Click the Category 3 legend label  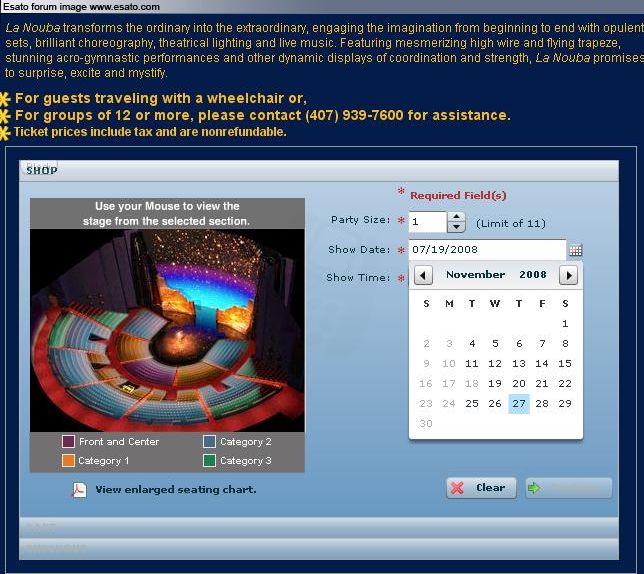point(246,461)
